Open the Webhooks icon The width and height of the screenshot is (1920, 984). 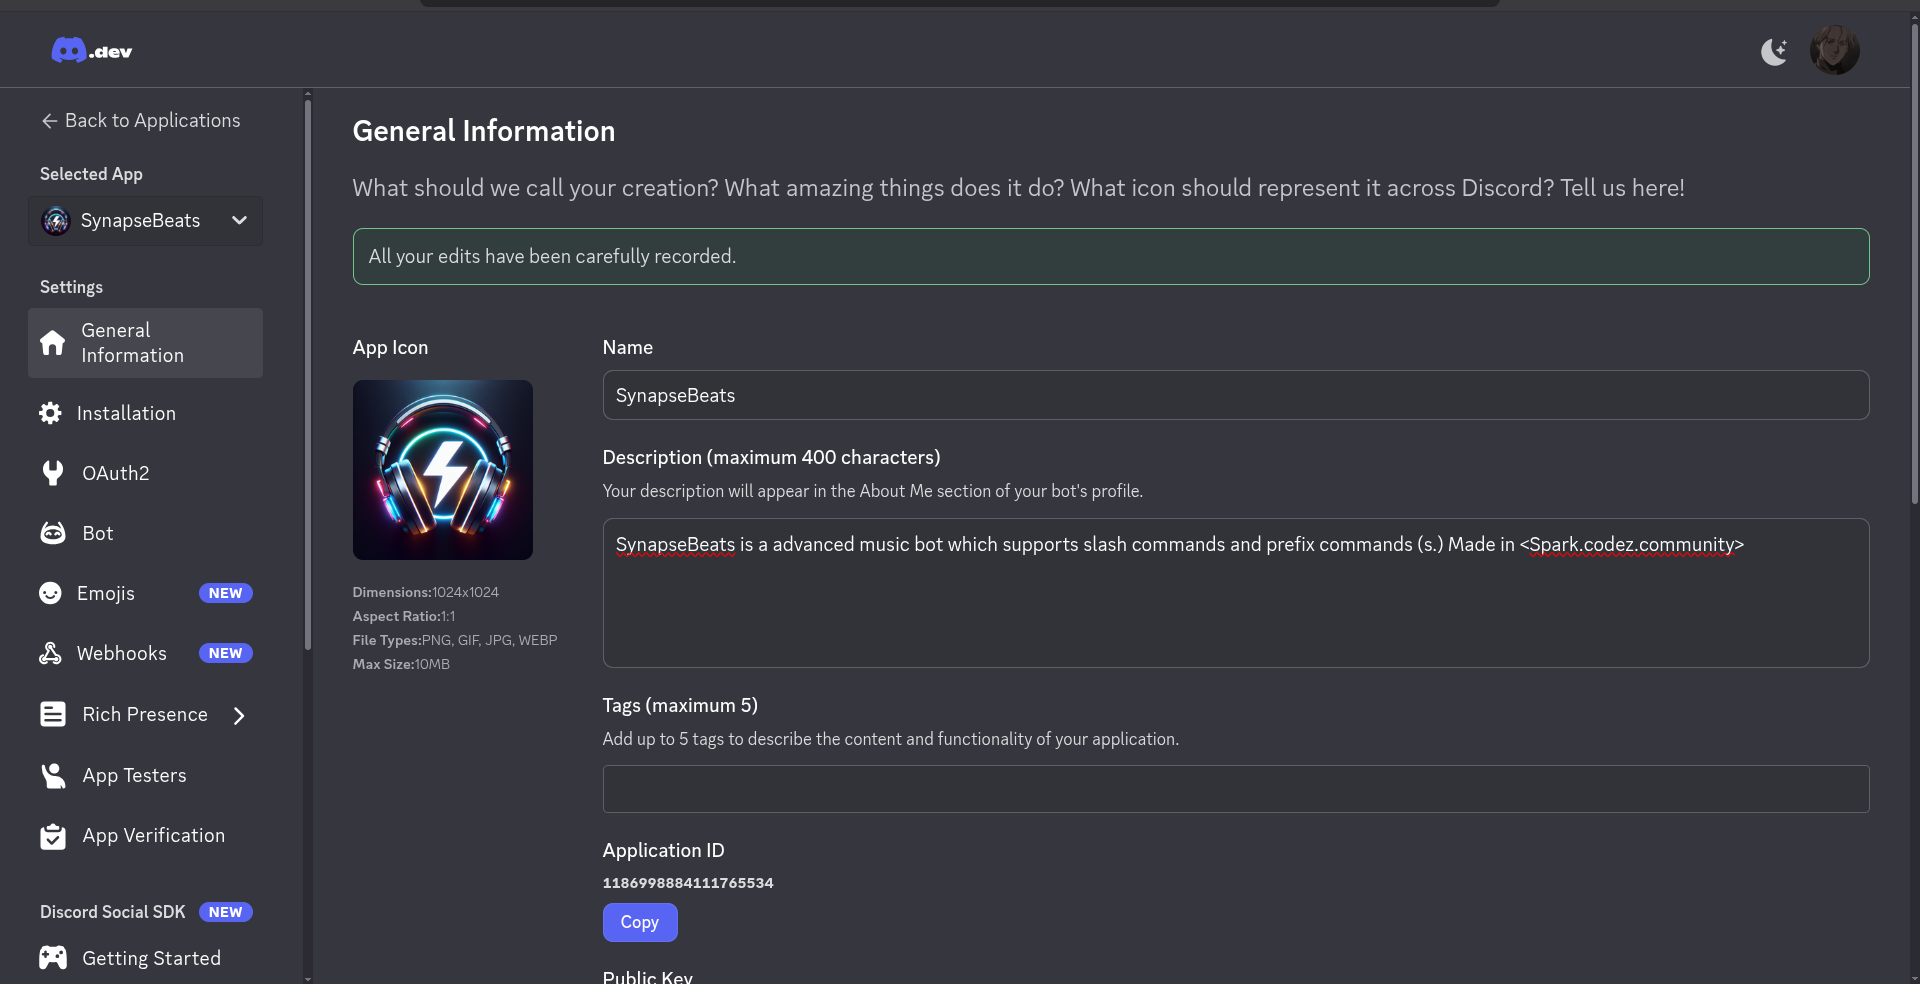(50, 653)
